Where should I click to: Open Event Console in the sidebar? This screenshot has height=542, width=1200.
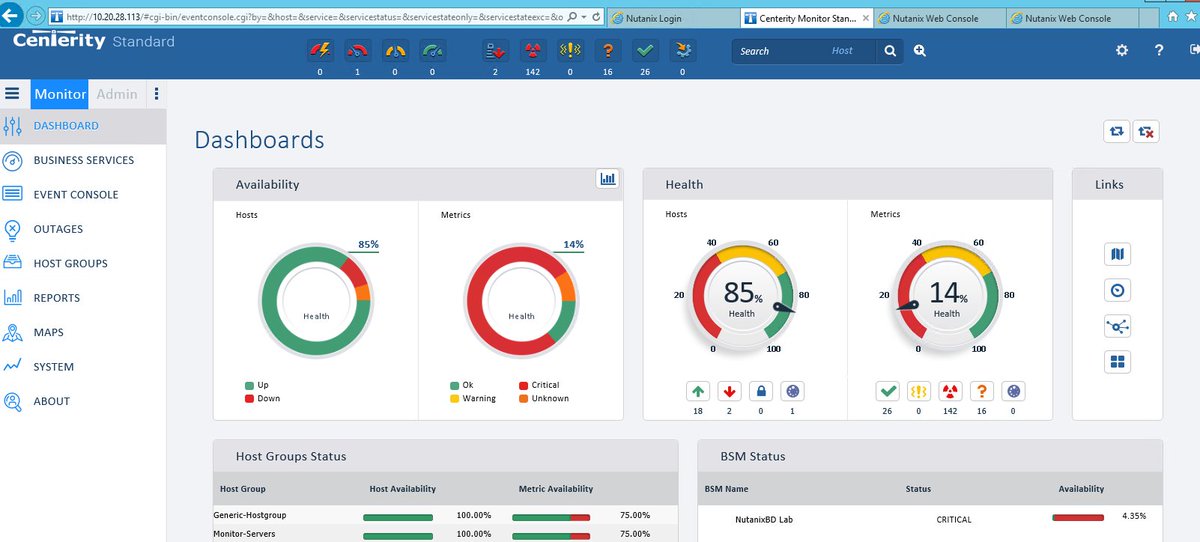pyautogui.click(x=83, y=195)
